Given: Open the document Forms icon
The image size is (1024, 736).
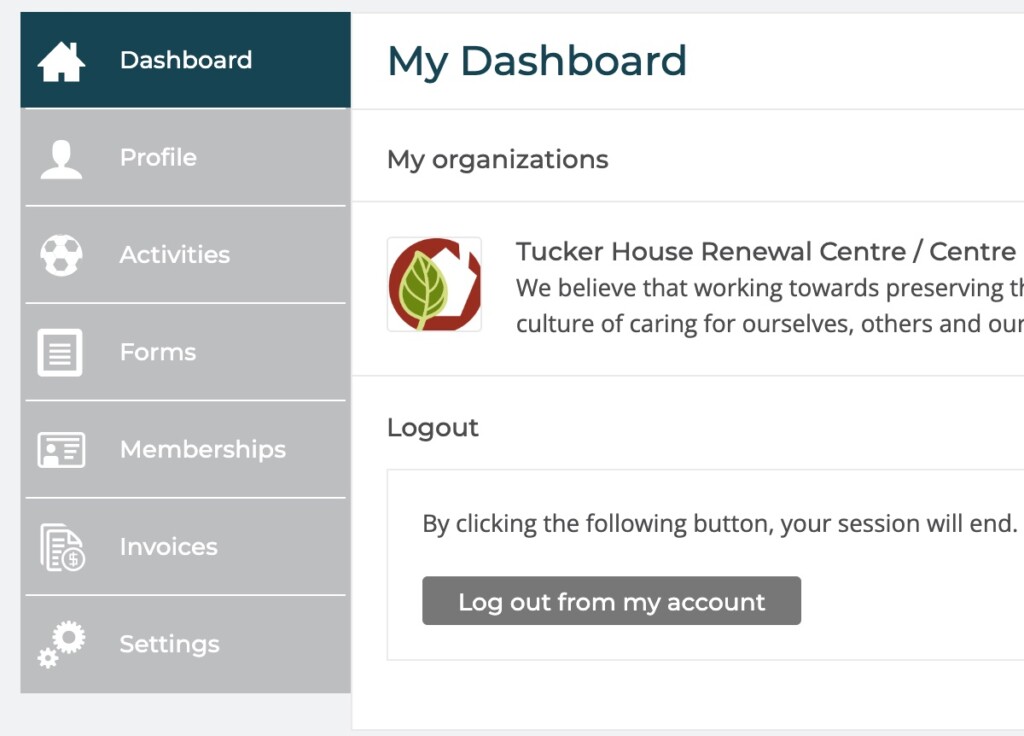Looking at the screenshot, I should 60,353.
